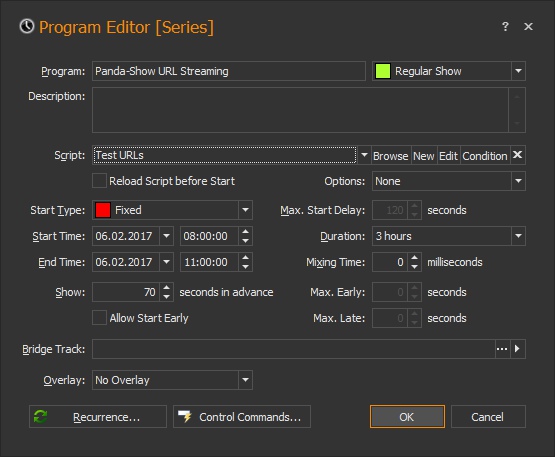This screenshot has height=457, width=555.
Task: Expand the Overlay dropdown list
Action: click(x=245, y=380)
